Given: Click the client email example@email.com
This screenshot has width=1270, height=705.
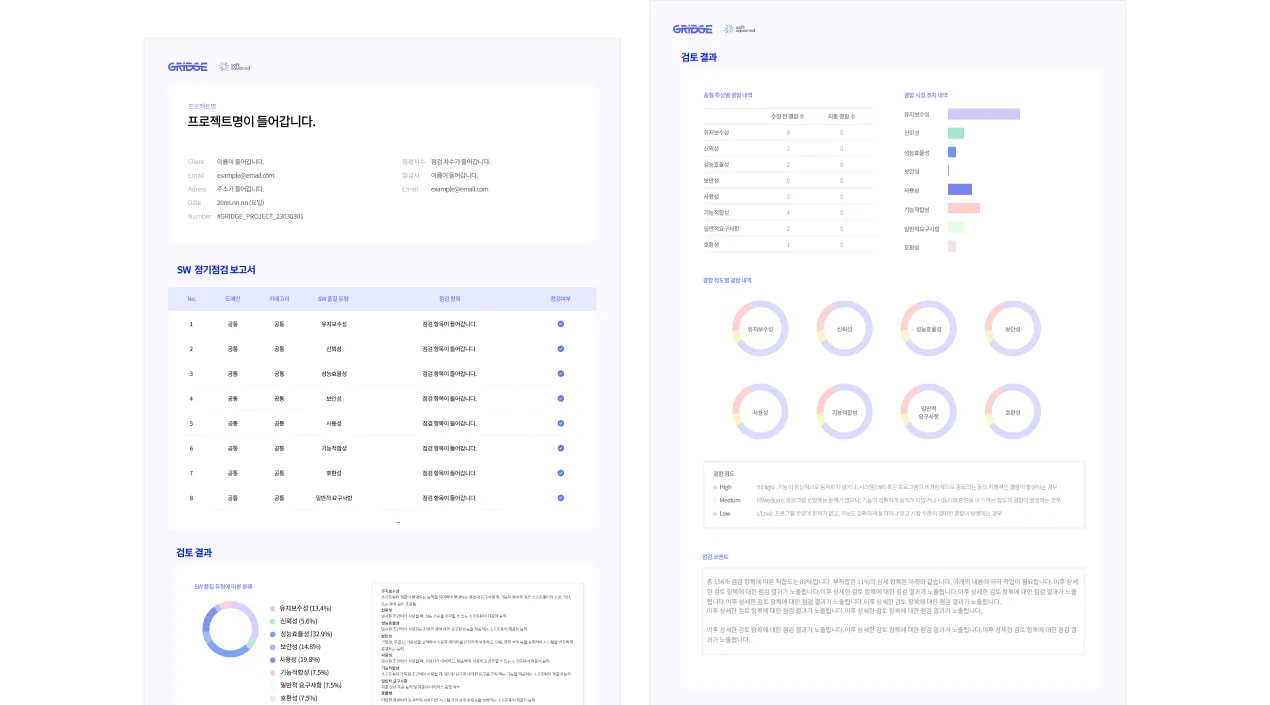Looking at the screenshot, I should [x=245, y=175].
